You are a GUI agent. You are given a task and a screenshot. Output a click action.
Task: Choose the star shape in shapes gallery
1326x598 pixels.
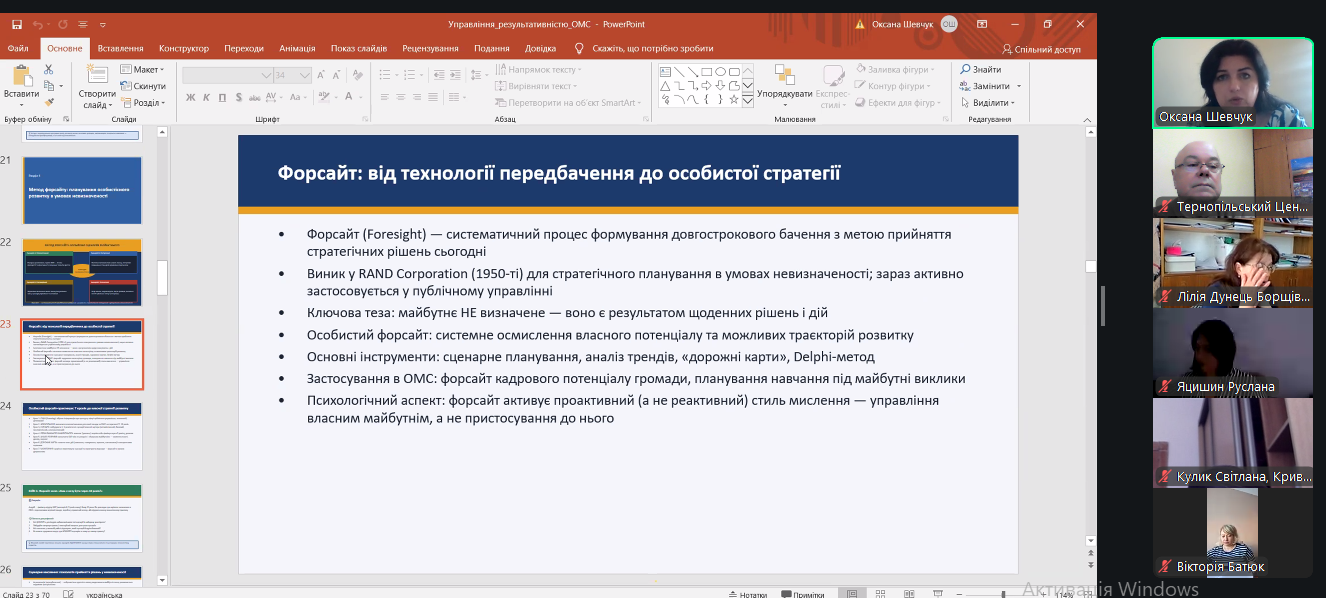click(734, 99)
